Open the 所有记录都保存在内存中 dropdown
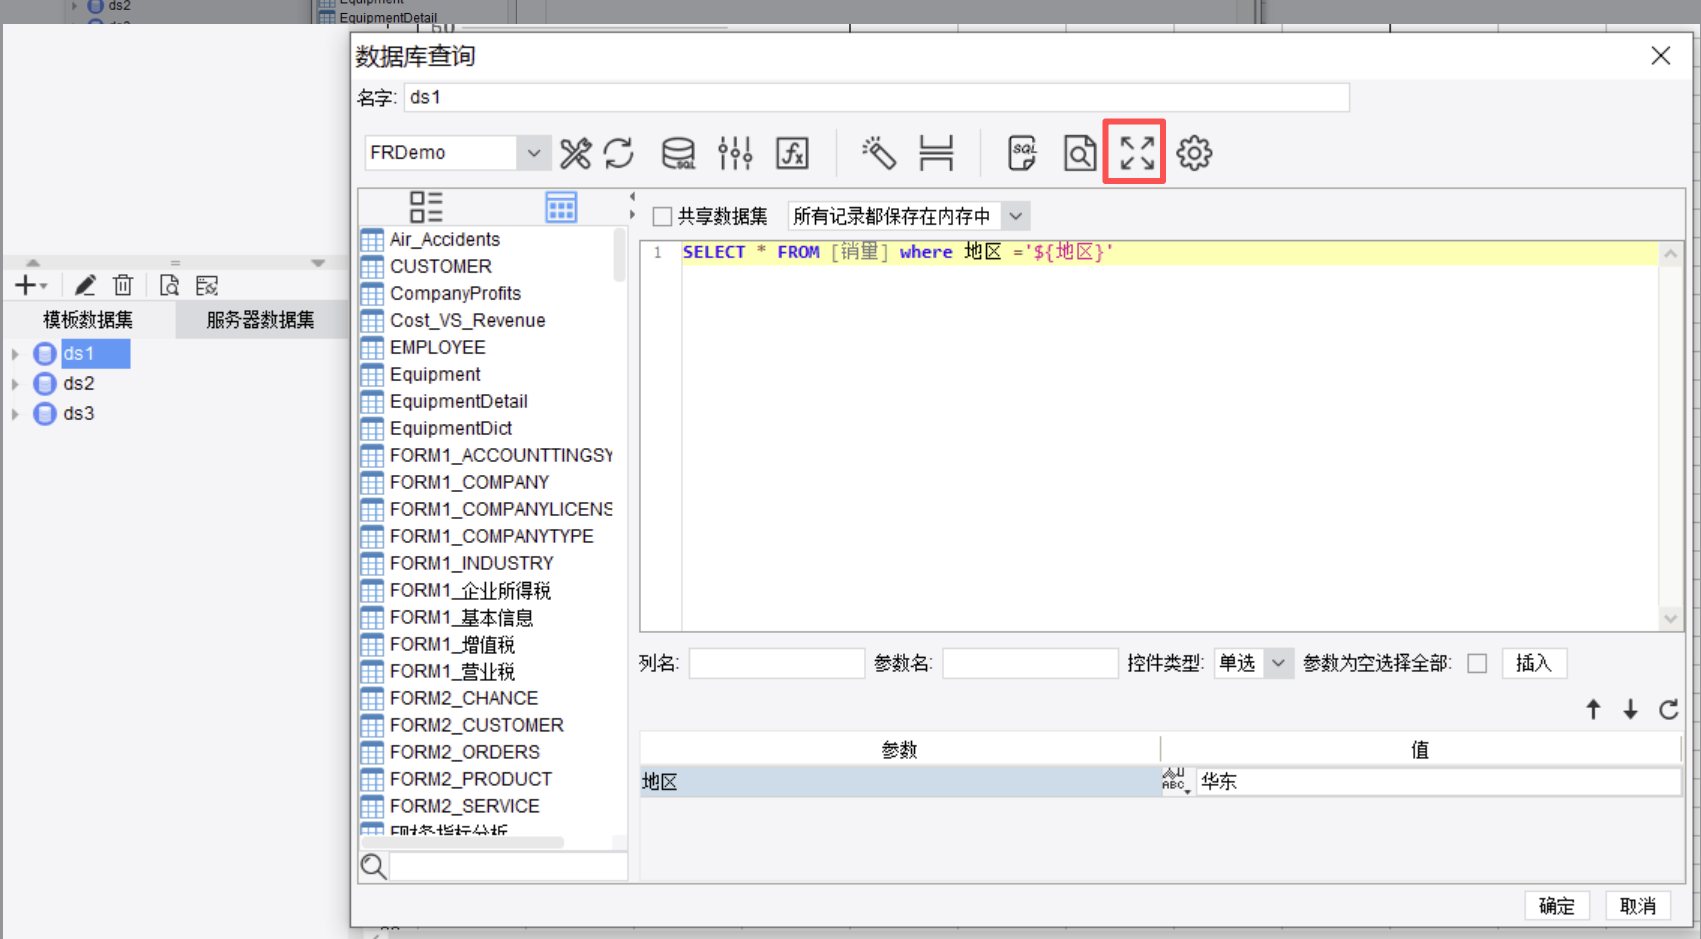The image size is (1701, 939). tap(1016, 216)
